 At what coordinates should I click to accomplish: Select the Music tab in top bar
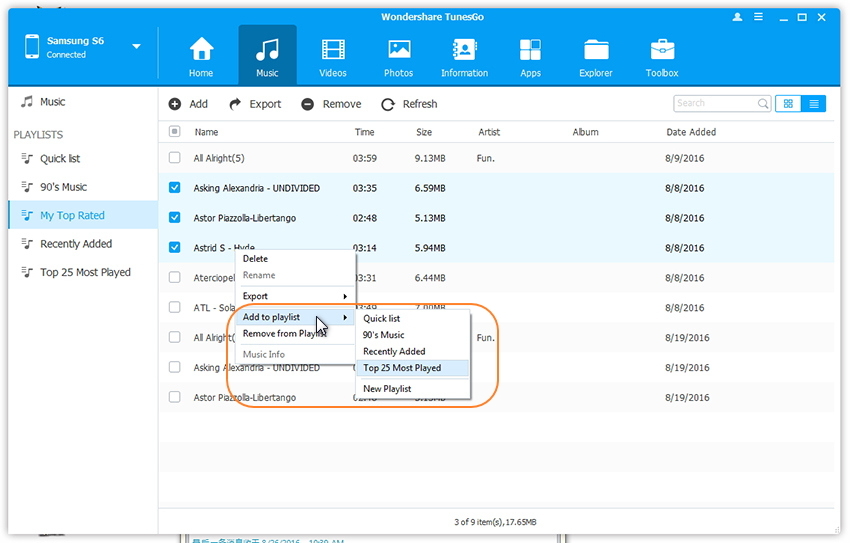(x=267, y=55)
